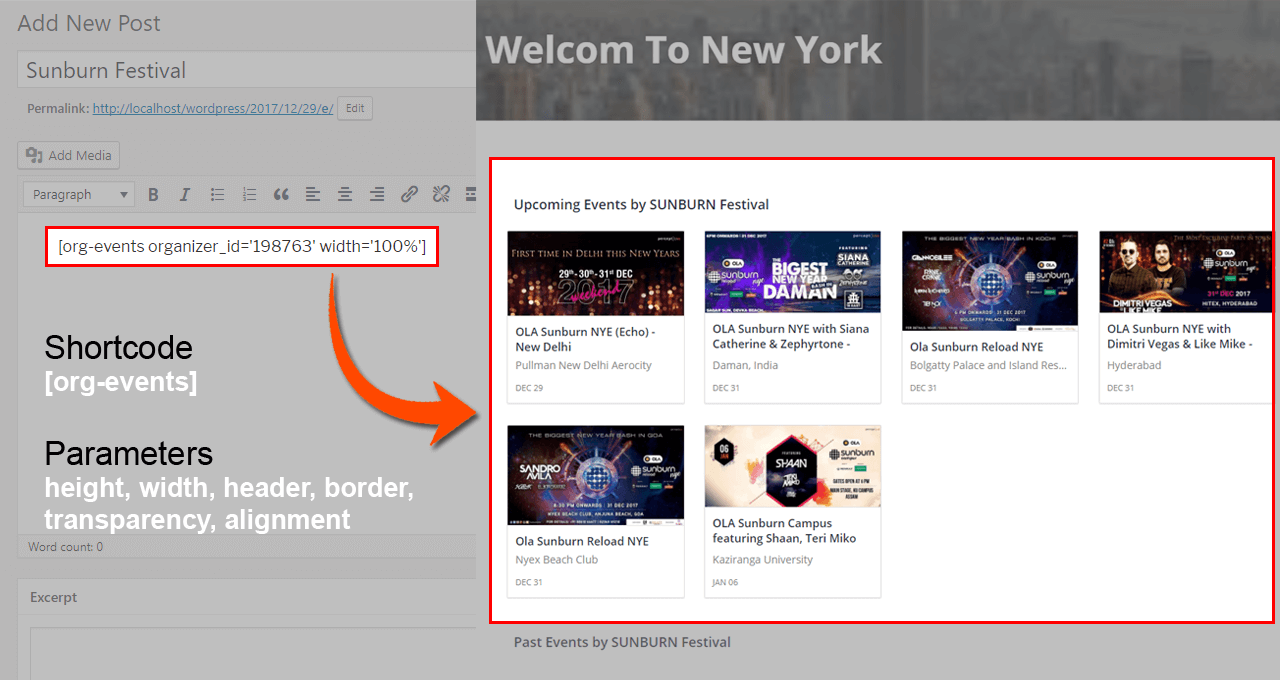1280x680 pixels.
Task: Click the Sunburn Festival title field
Action: (247, 71)
